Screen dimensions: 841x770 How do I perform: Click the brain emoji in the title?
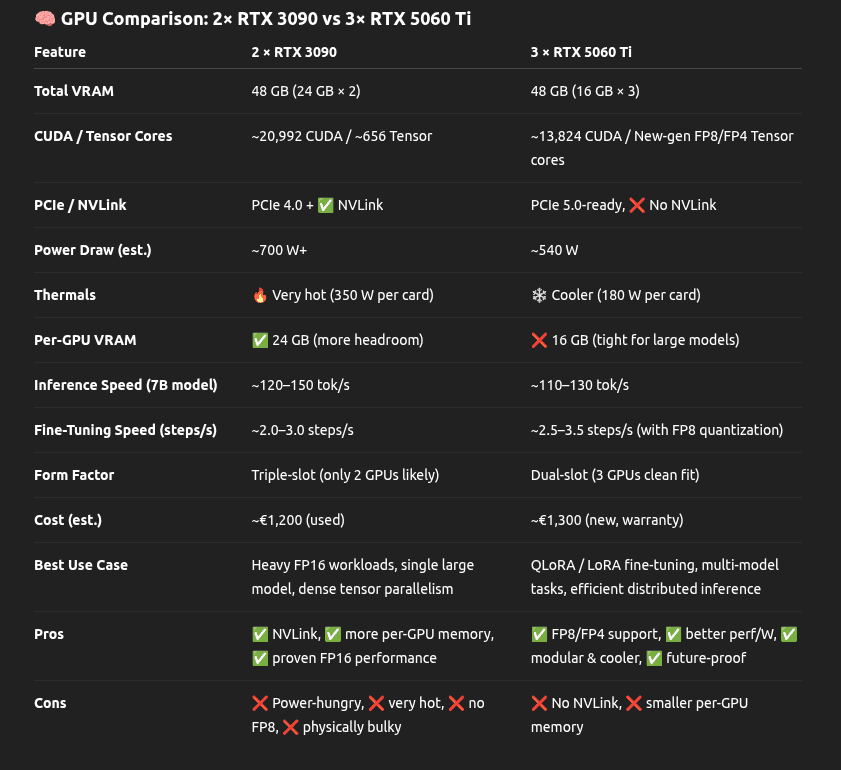point(44,18)
